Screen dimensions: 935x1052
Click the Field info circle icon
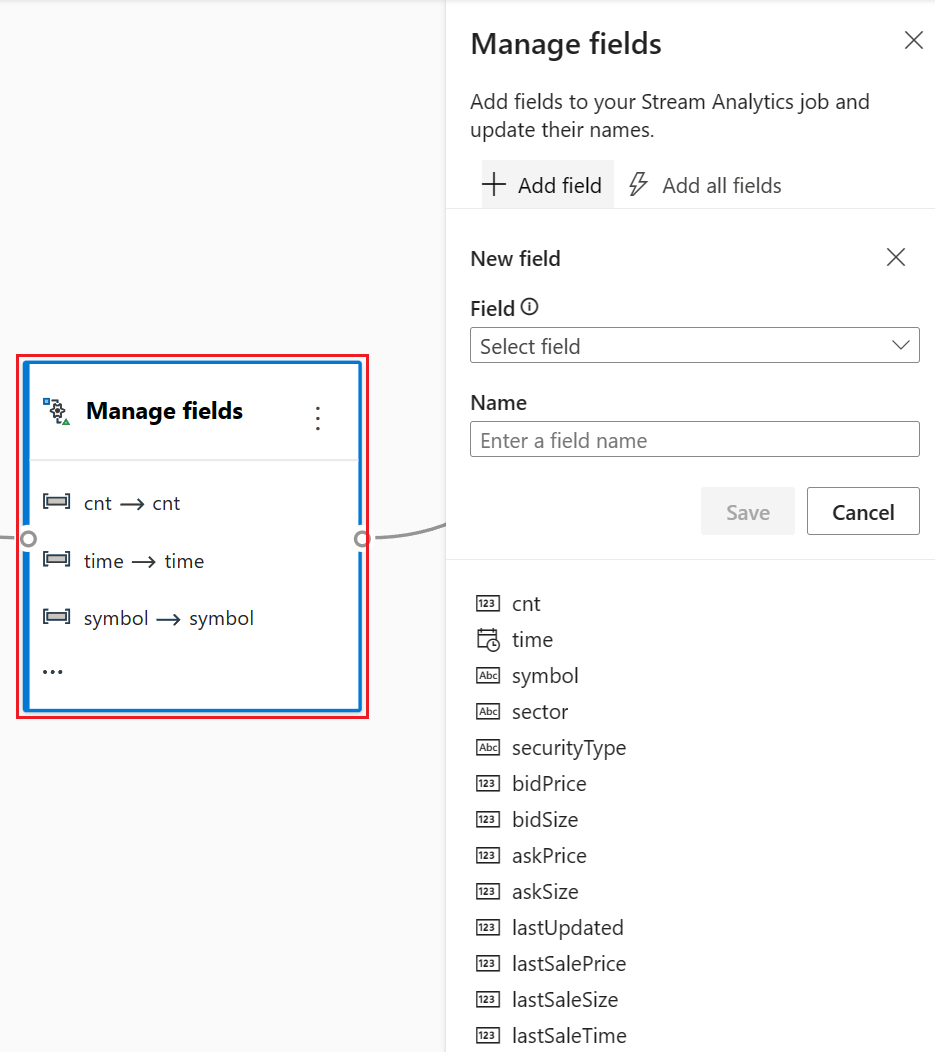529,307
